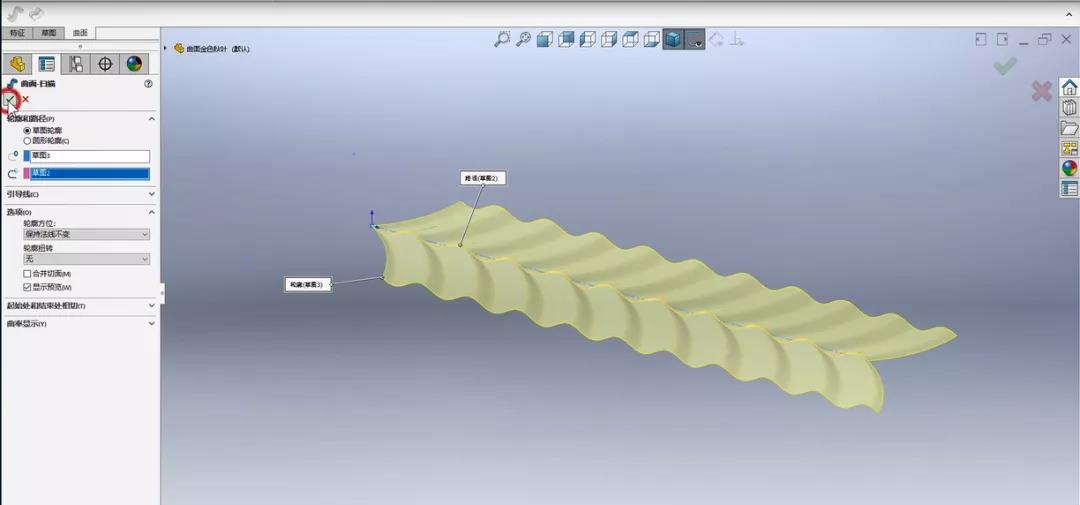Click the Zoom to Area magnifier icon
The height and width of the screenshot is (505, 1080).
click(x=523, y=39)
